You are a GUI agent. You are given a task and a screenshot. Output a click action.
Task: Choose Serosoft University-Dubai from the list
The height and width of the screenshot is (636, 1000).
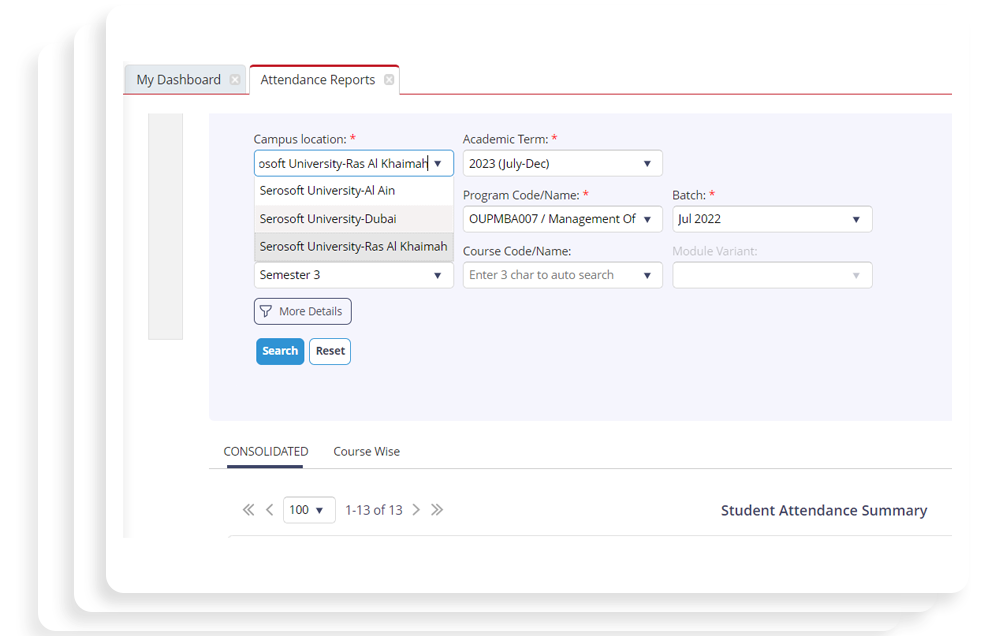pyautogui.click(x=327, y=218)
